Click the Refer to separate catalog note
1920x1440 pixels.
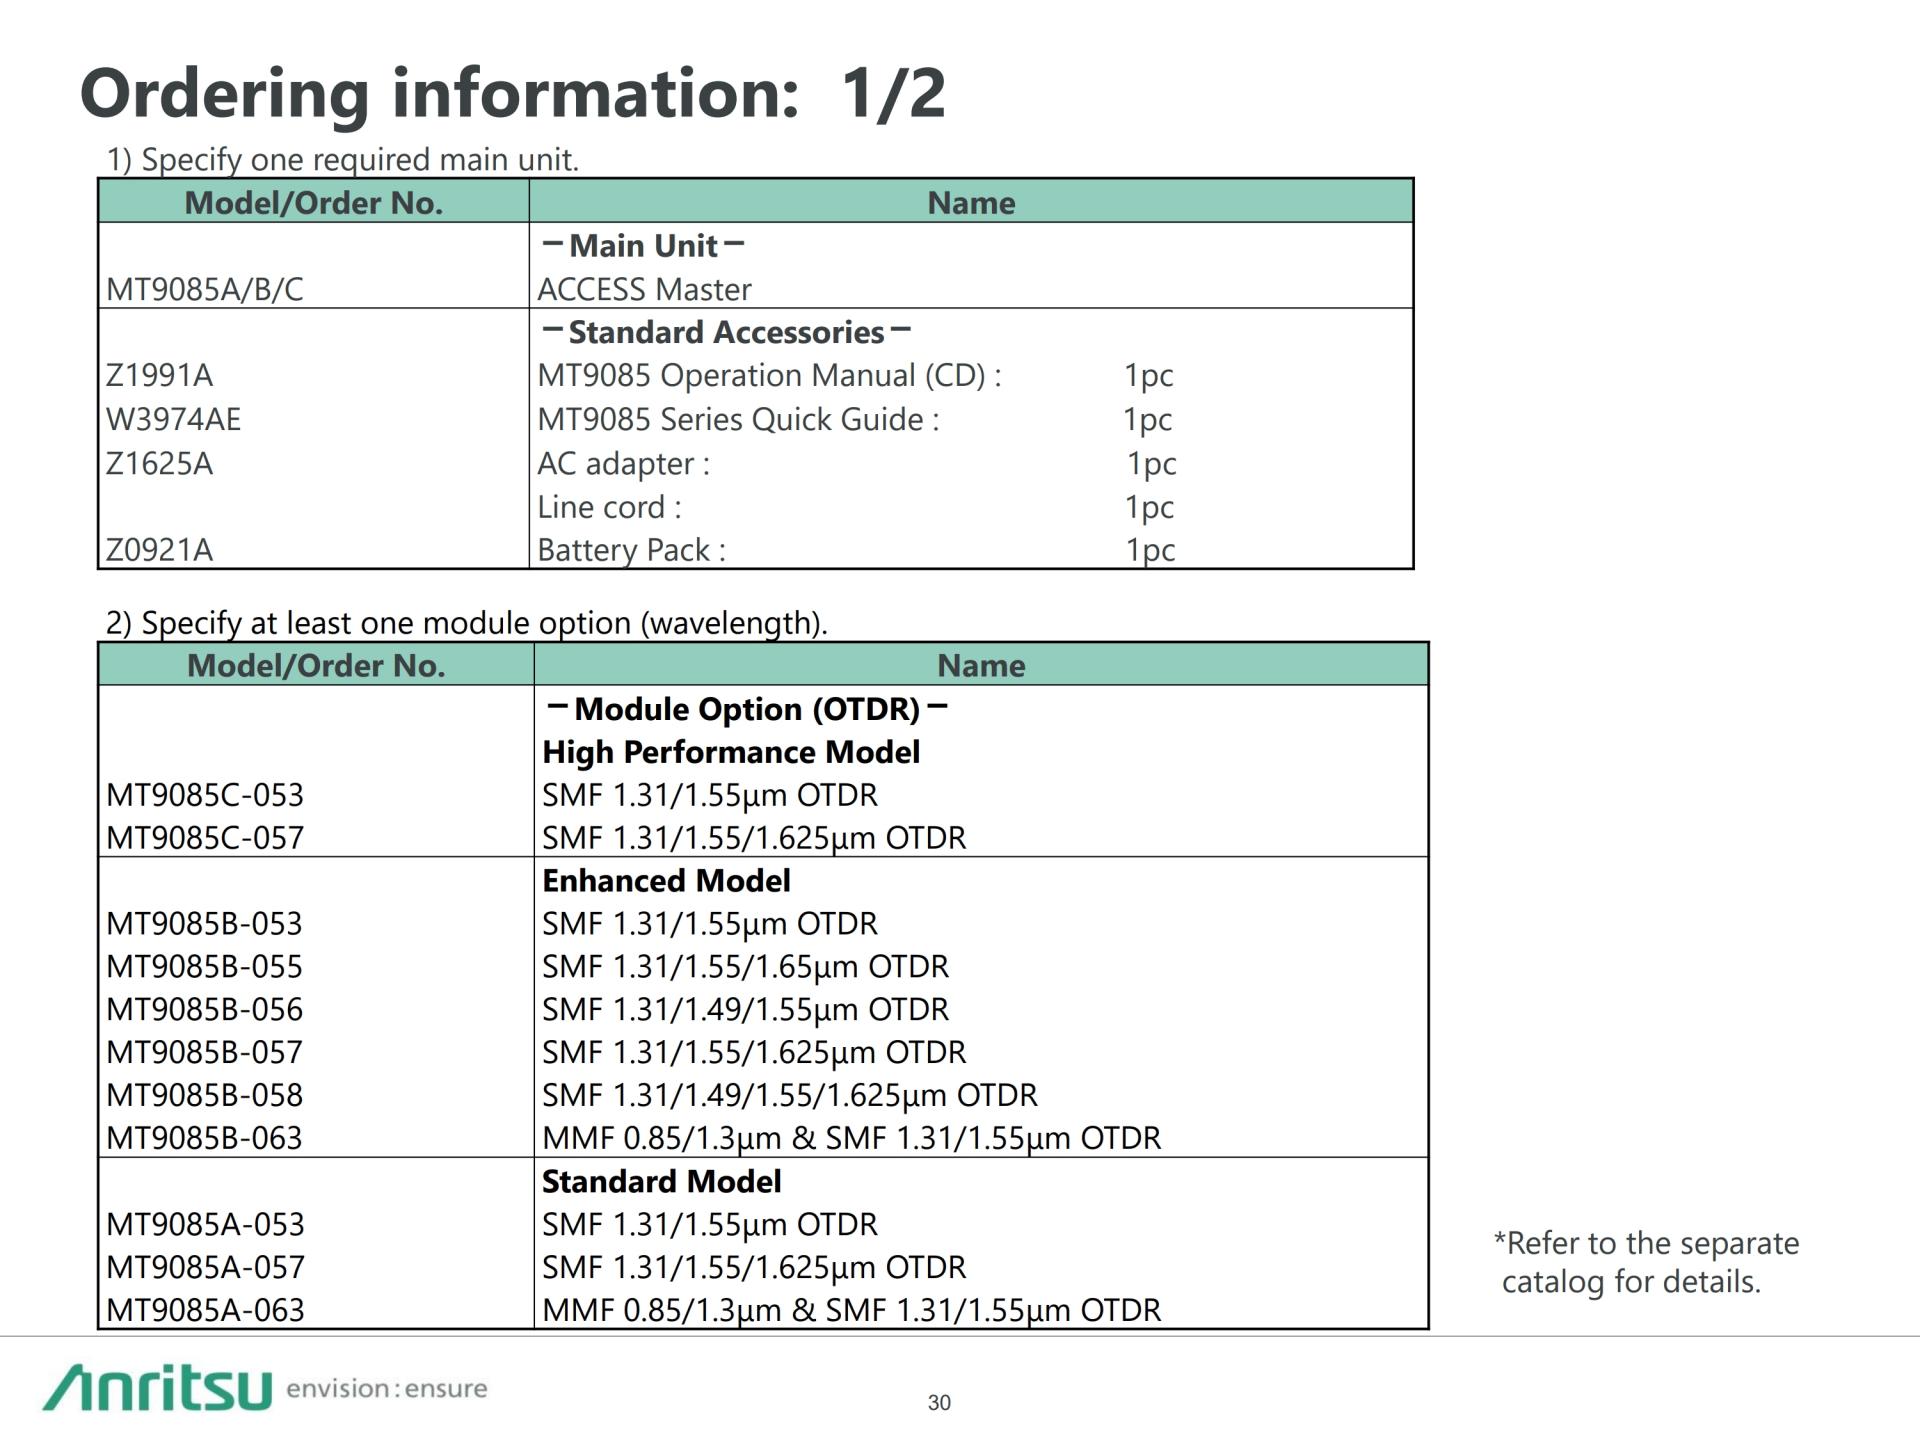click(1645, 1262)
